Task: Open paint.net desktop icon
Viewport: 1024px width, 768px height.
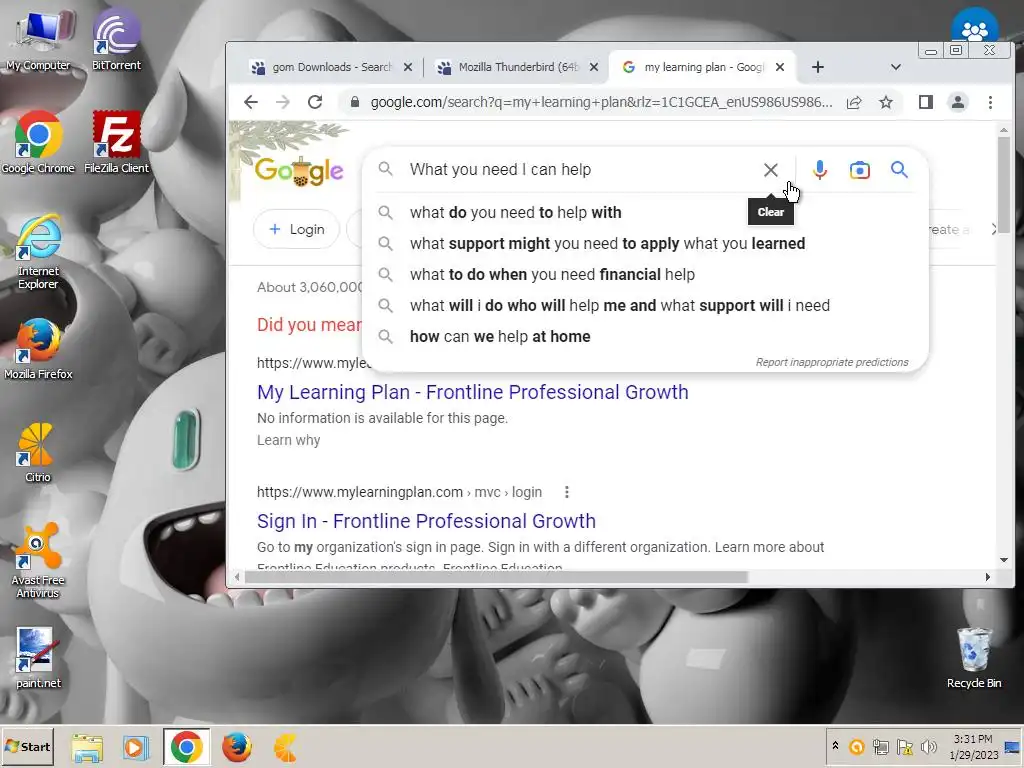Action: coord(37,658)
